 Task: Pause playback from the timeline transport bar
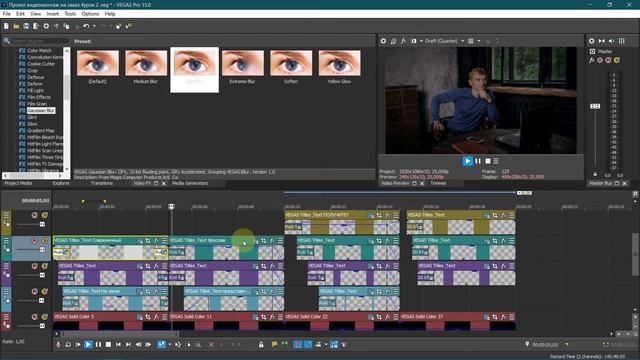98,344
